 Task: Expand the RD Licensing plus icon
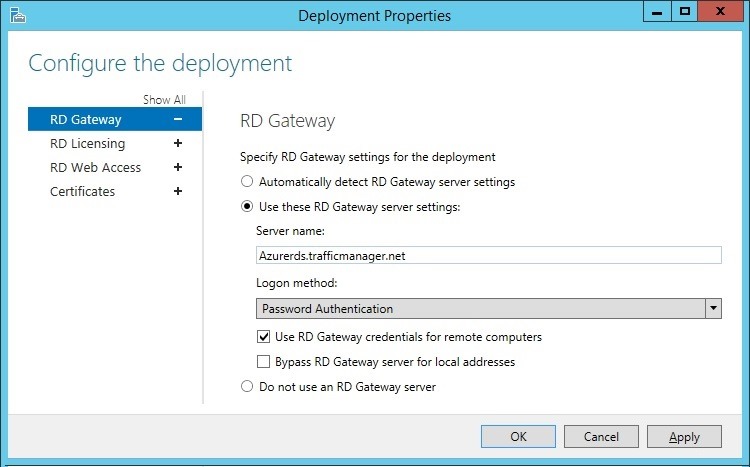178,143
